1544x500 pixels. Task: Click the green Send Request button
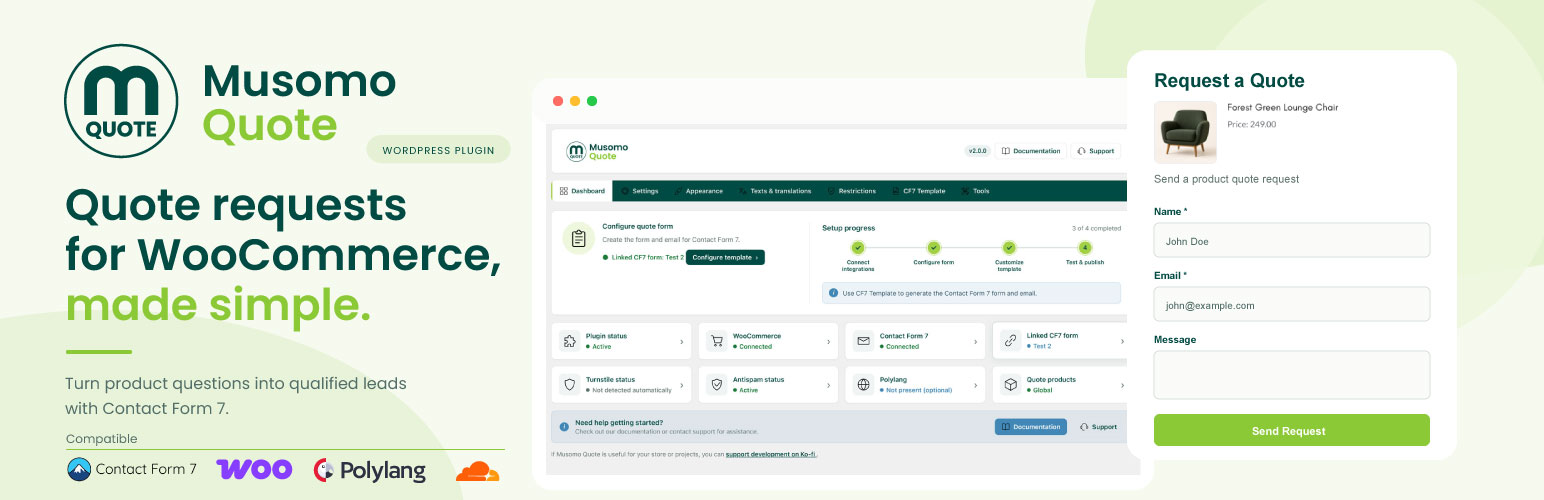point(1291,430)
